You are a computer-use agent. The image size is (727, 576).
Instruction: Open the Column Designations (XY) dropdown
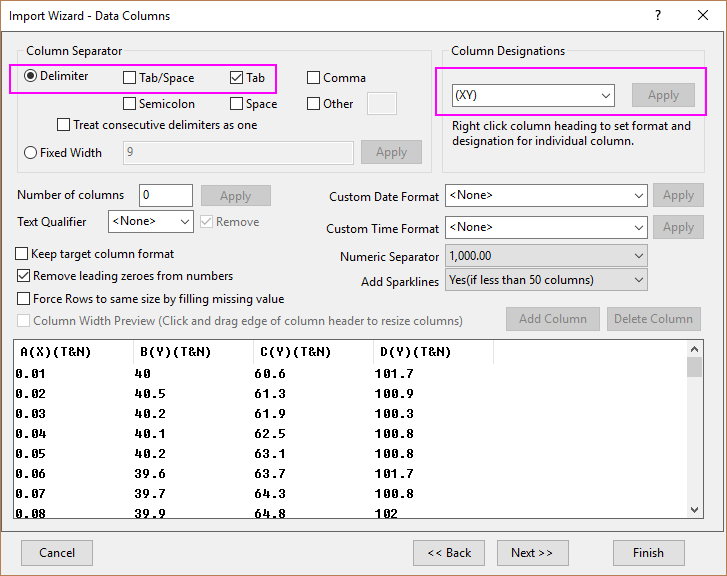tap(533, 96)
